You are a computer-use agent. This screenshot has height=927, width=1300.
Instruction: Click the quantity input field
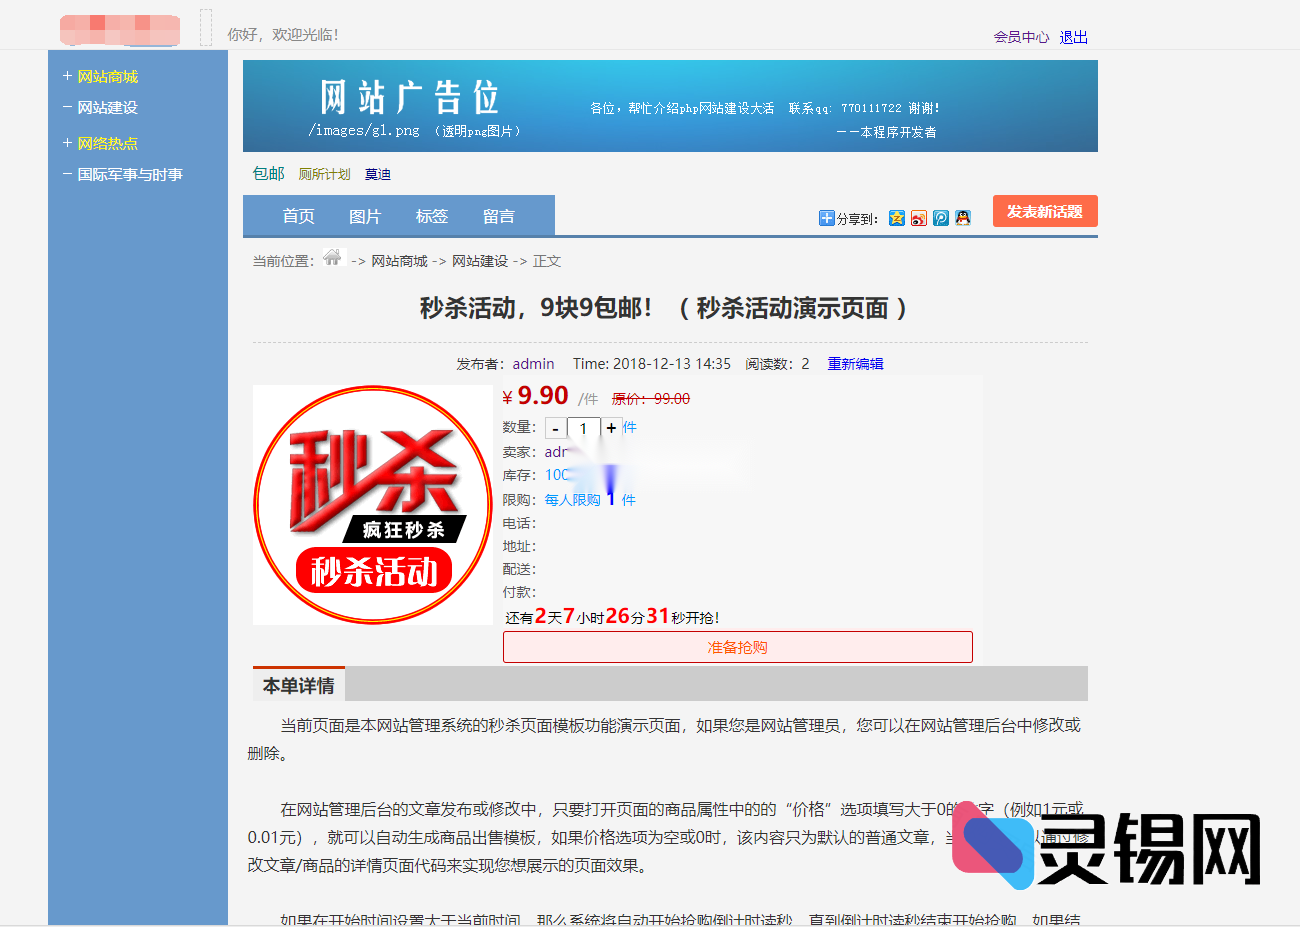584,427
